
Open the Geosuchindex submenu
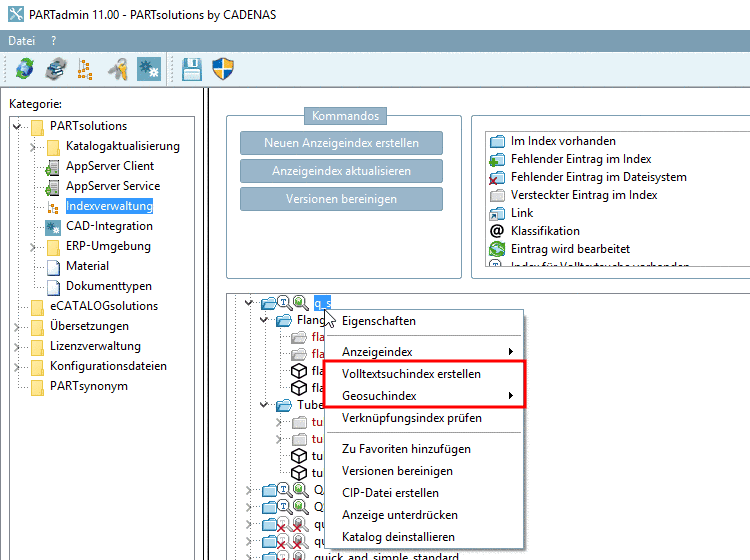pos(424,396)
